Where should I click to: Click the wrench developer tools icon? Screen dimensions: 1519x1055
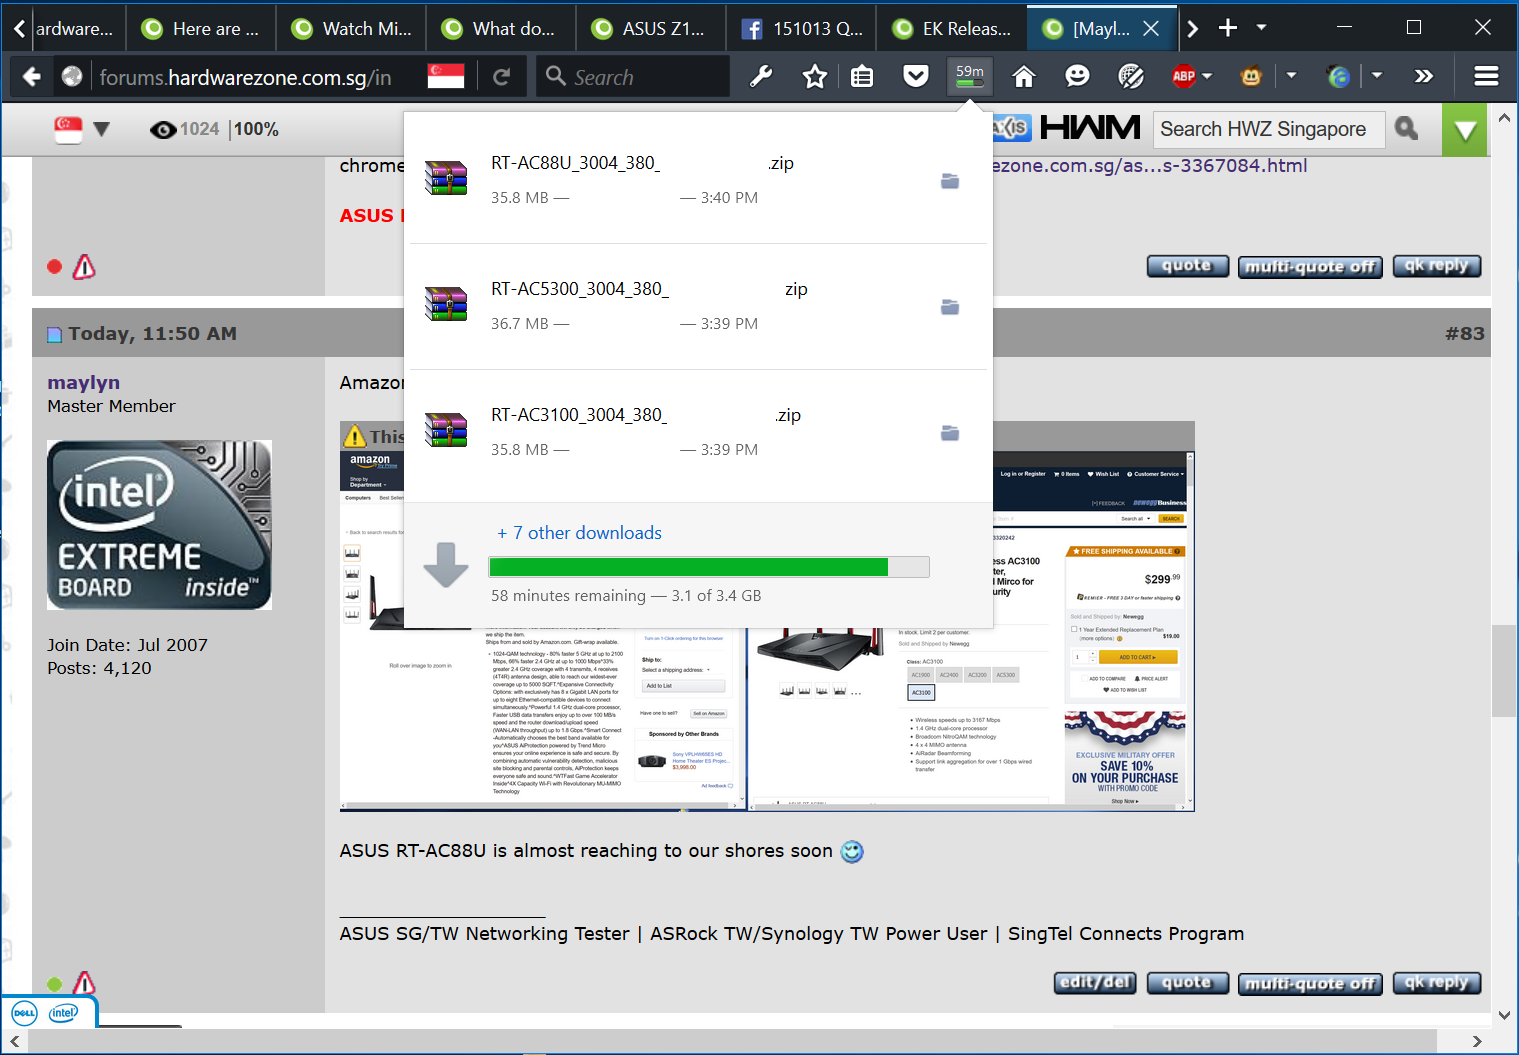(761, 76)
